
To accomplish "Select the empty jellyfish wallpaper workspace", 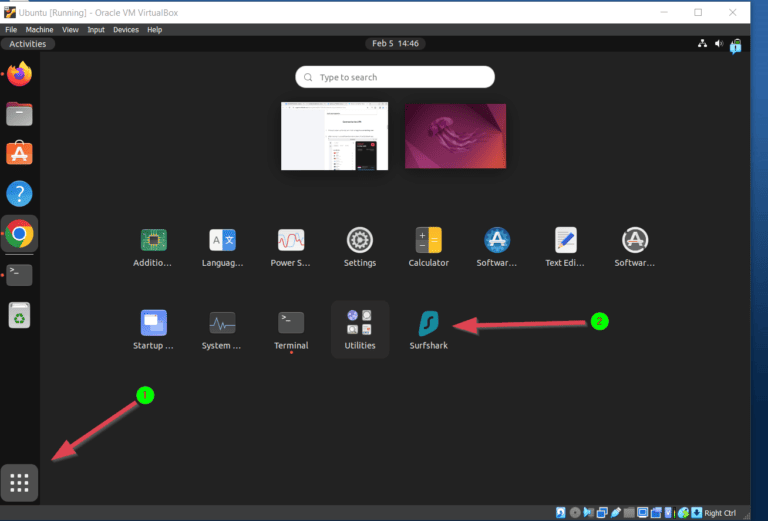I will click(x=456, y=136).
